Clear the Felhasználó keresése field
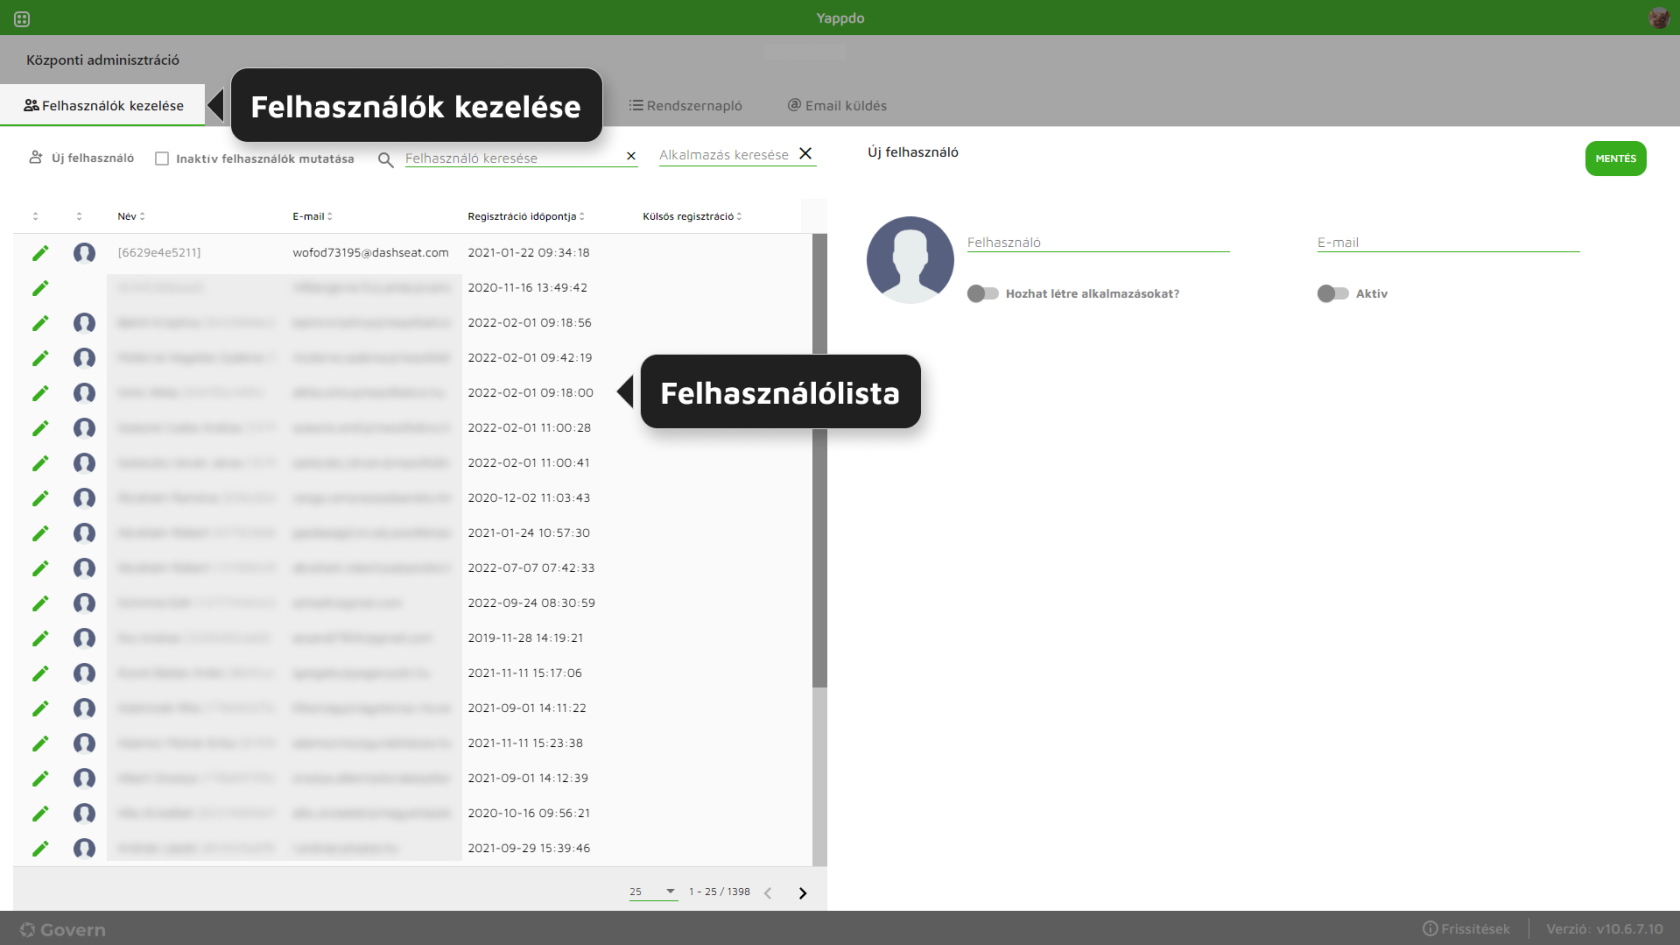Screen dimensions: 1680x945 631,156
